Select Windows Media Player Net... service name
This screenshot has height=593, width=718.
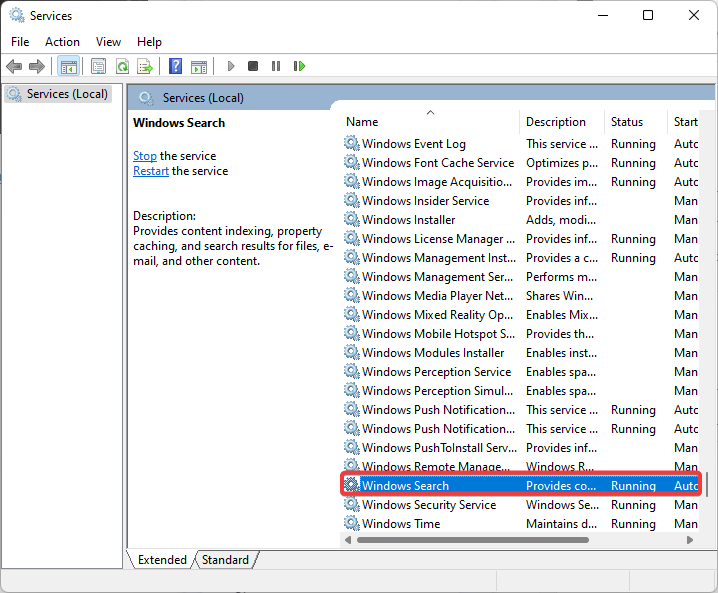tap(437, 296)
